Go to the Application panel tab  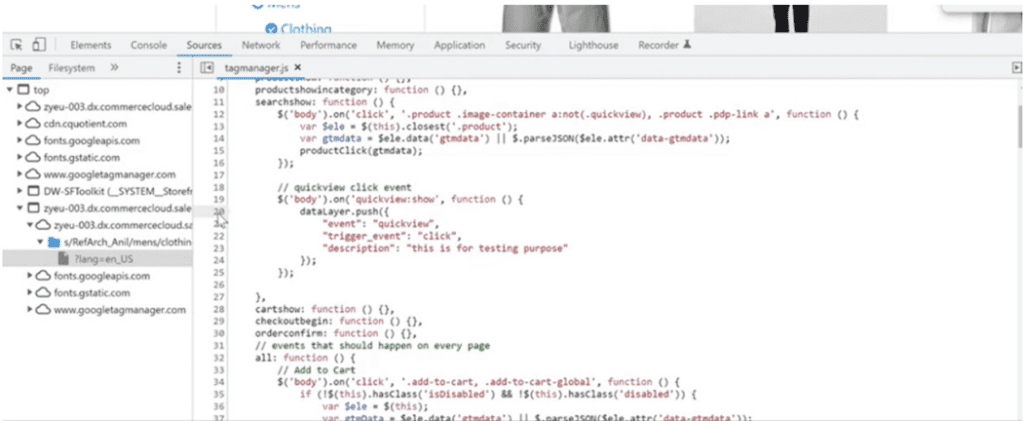click(x=459, y=45)
